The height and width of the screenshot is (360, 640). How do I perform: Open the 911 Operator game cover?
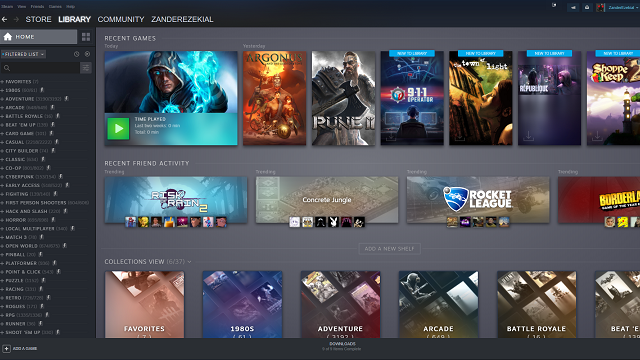click(412, 98)
